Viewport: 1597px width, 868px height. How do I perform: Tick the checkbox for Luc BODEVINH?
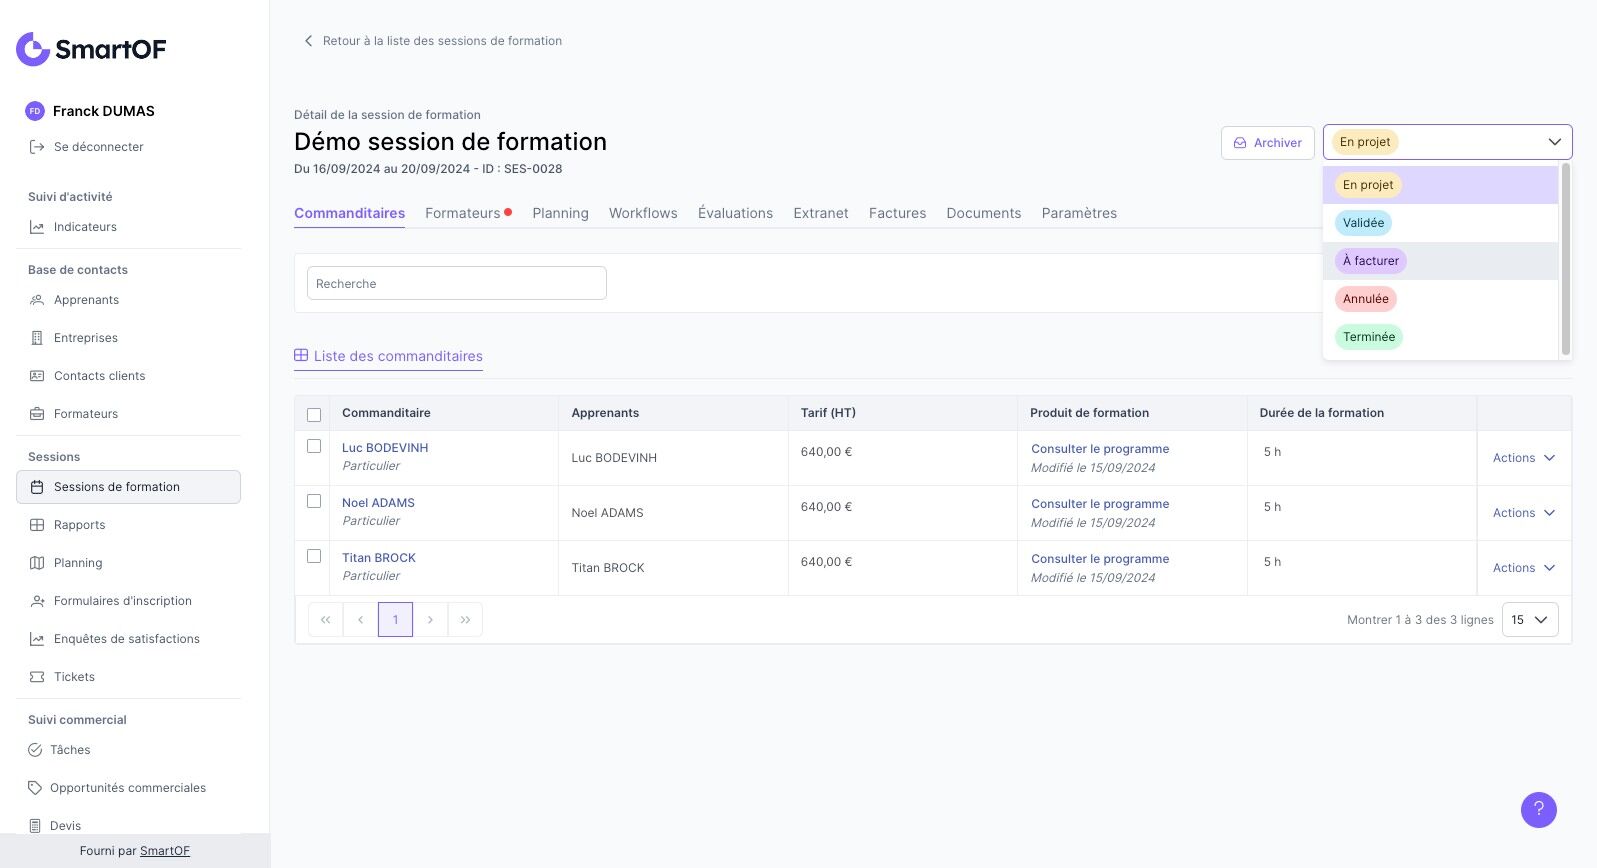tap(314, 446)
